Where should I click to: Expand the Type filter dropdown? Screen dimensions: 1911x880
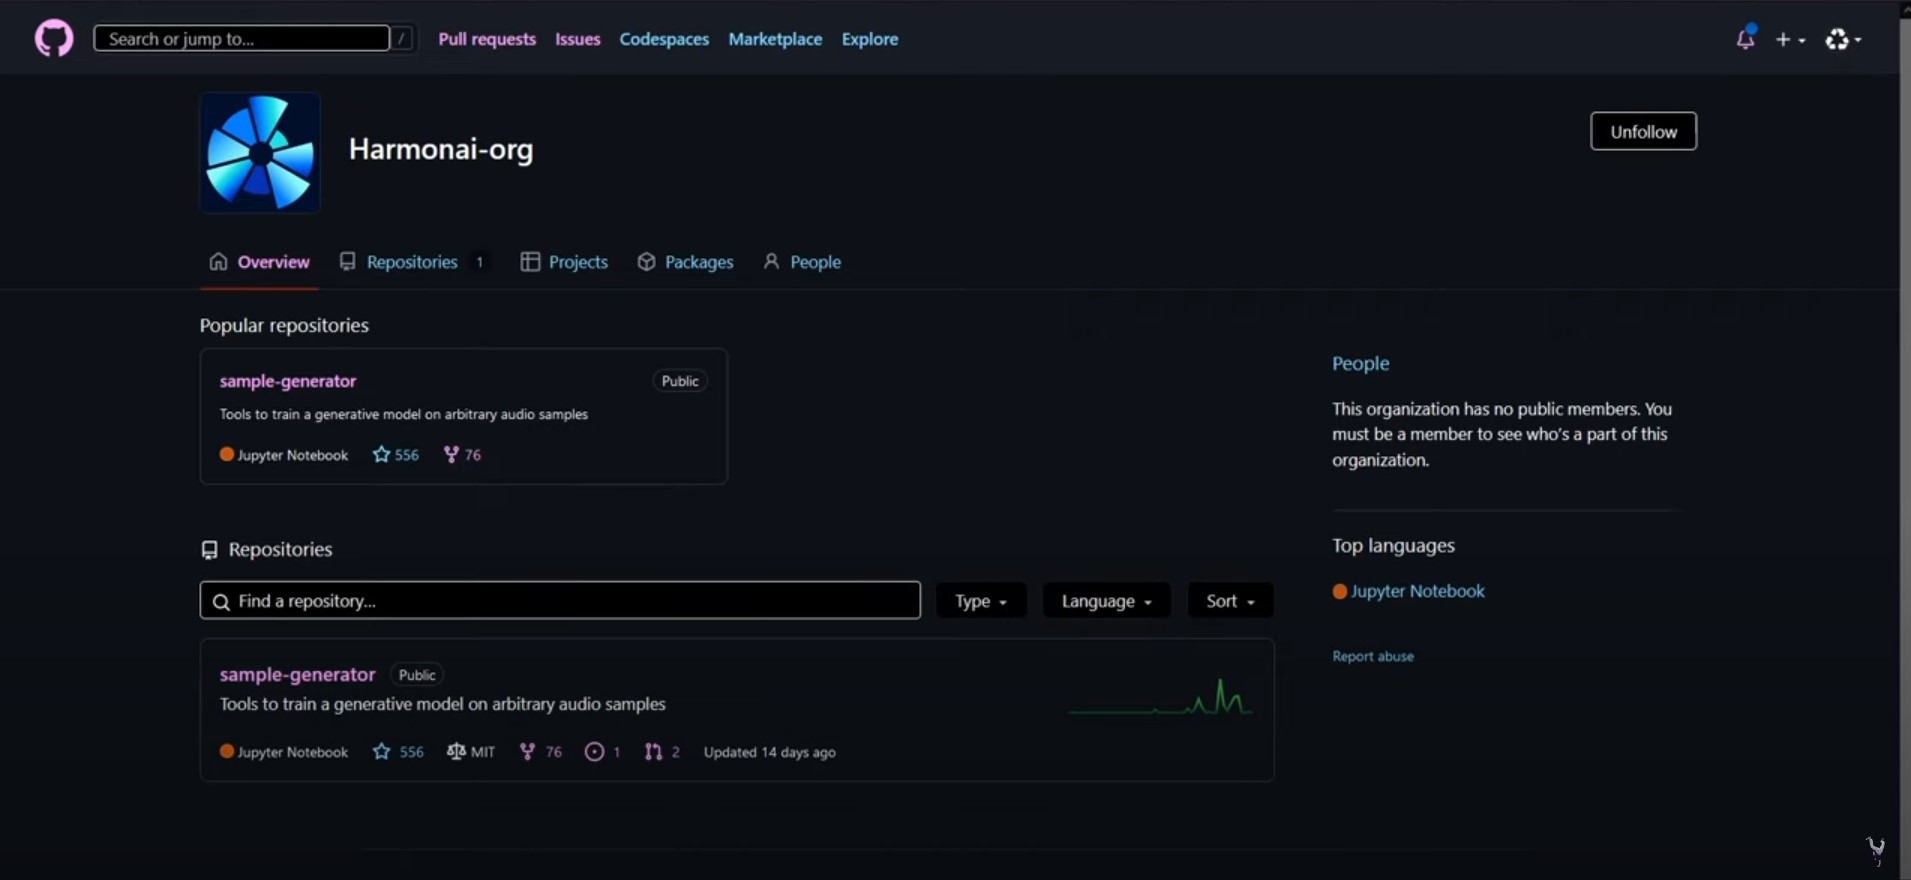[981, 600]
